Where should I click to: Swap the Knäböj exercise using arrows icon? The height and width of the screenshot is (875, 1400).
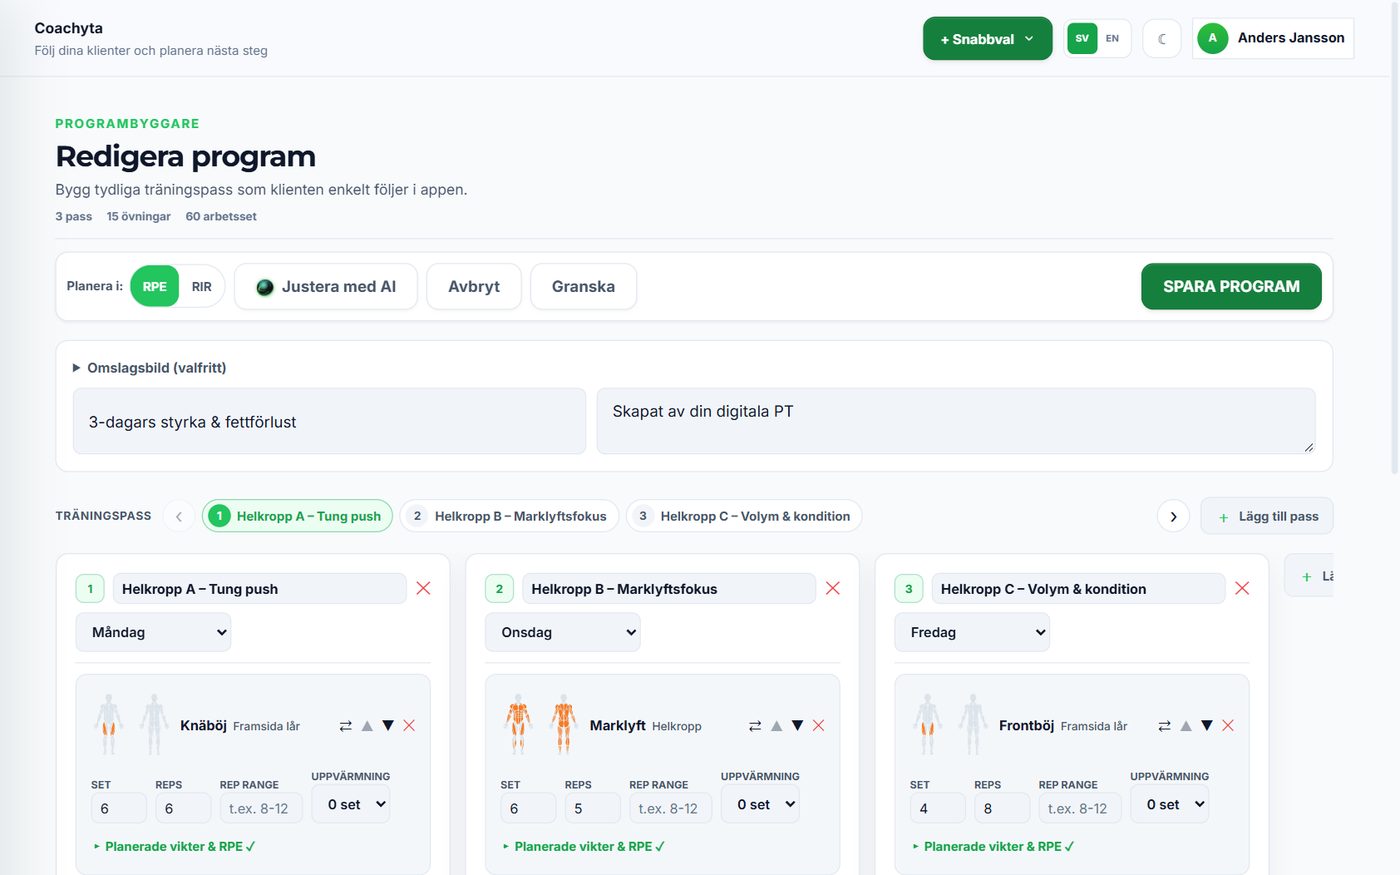(345, 726)
